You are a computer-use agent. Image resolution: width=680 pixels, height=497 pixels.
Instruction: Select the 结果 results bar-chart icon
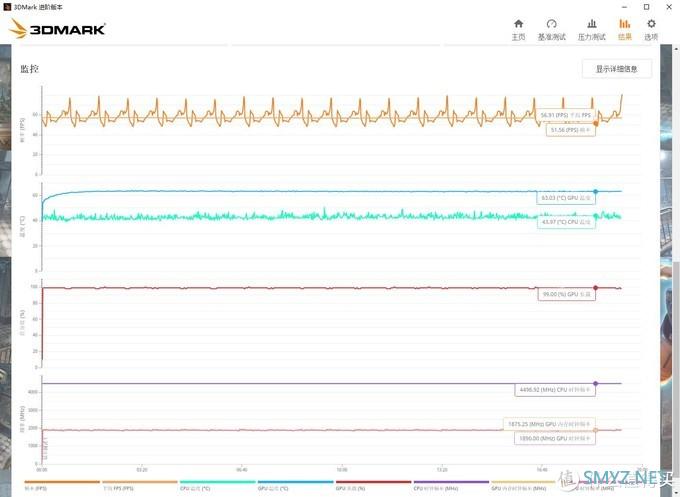(x=624, y=24)
